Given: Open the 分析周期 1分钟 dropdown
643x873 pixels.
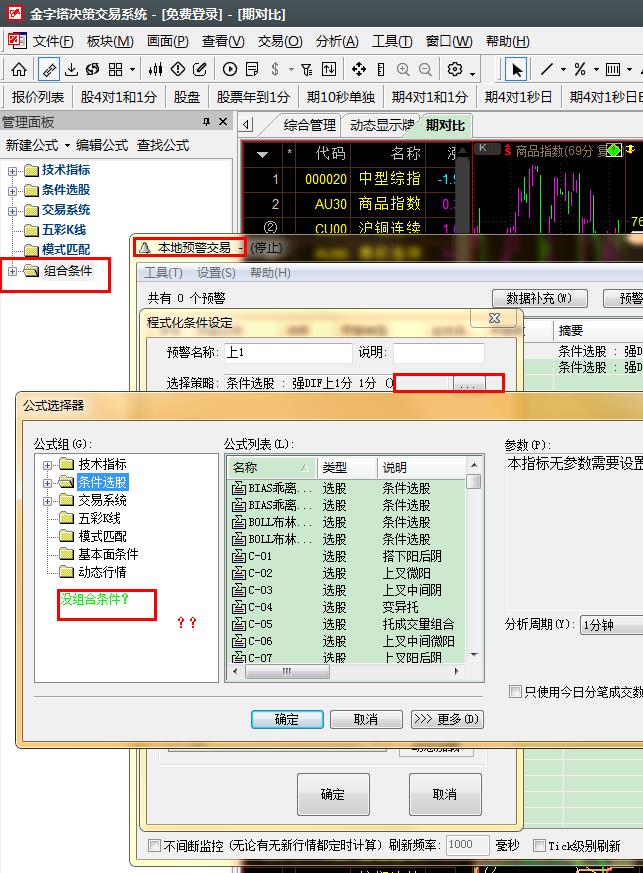Looking at the screenshot, I should pos(611,625).
